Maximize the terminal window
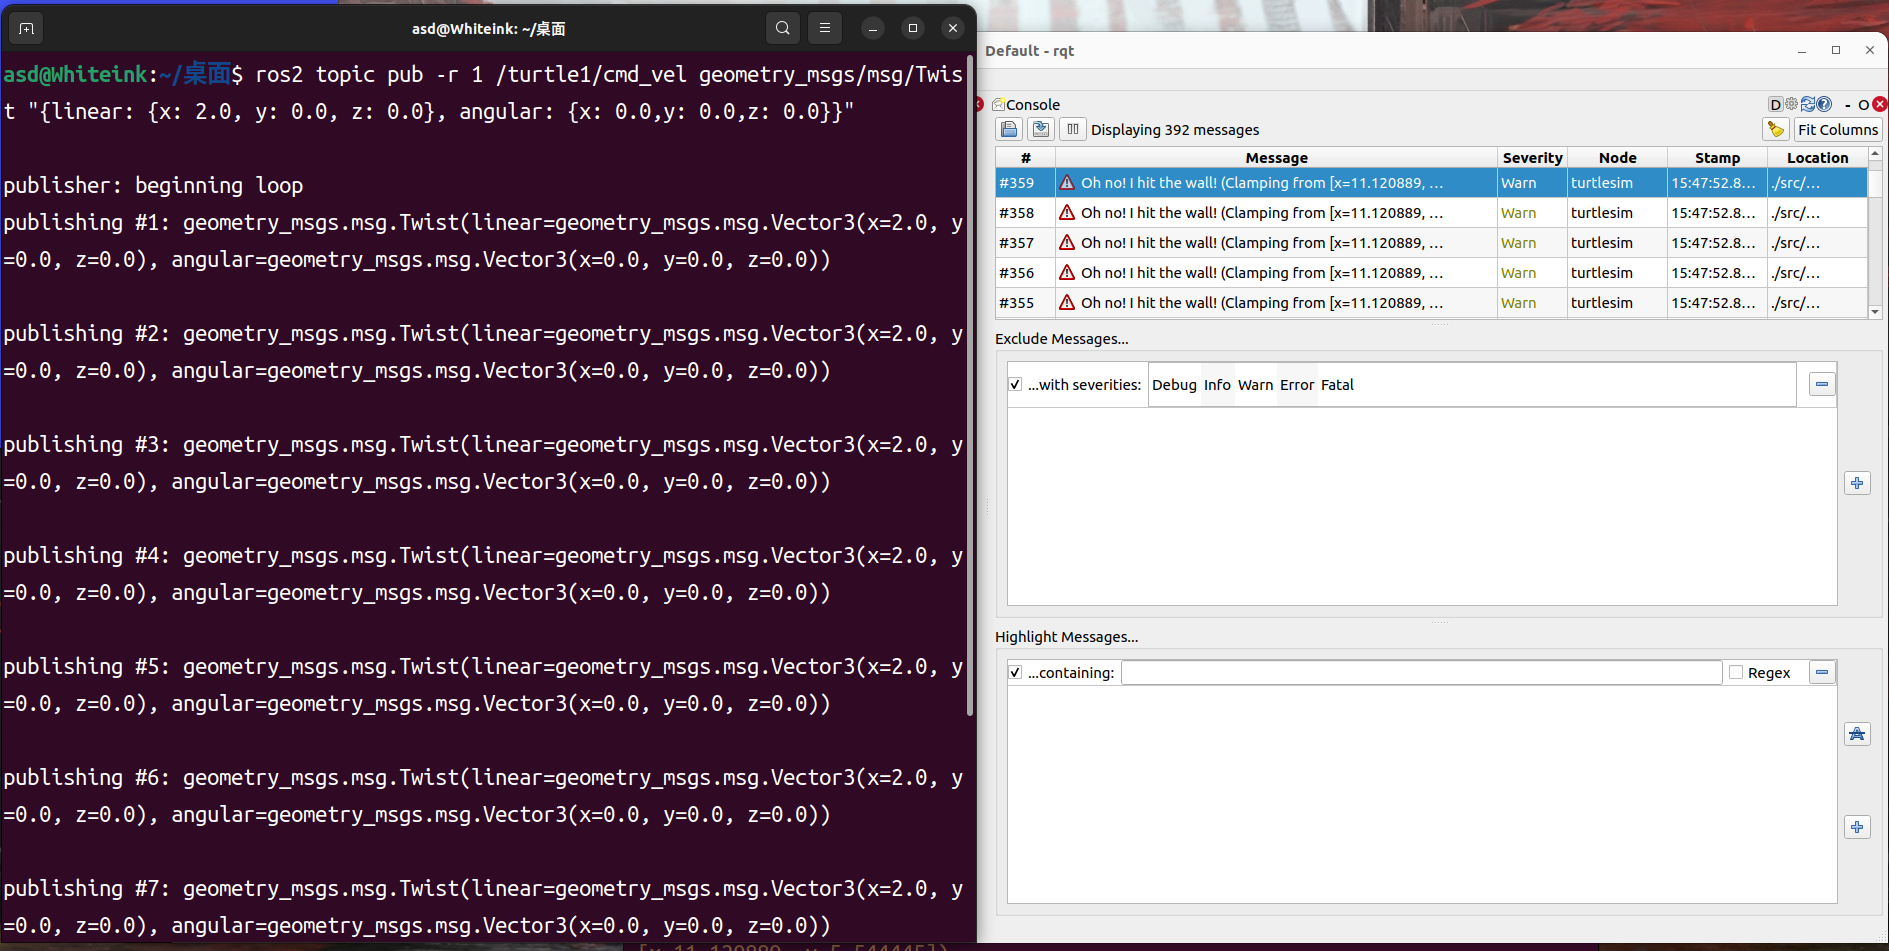Screen dimensions: 1889x951 (x=913, y=29)
